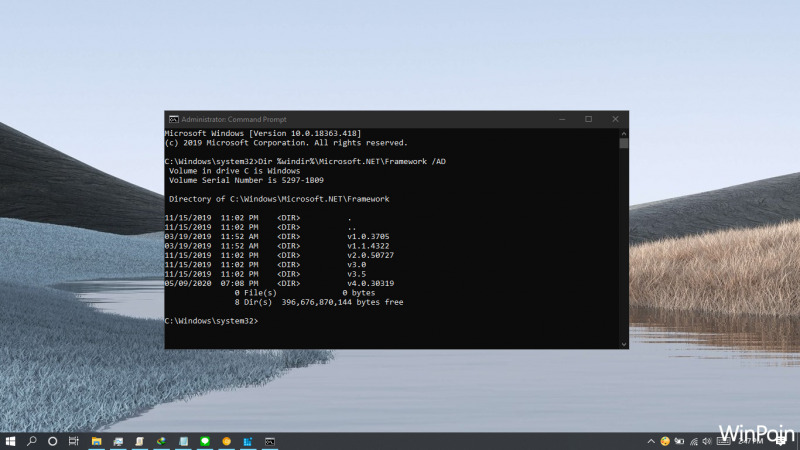Screen dimensions: 800x450
Task: Show hidden tray icons chevron
Action: pyautogui.click(x=651, y=442)
